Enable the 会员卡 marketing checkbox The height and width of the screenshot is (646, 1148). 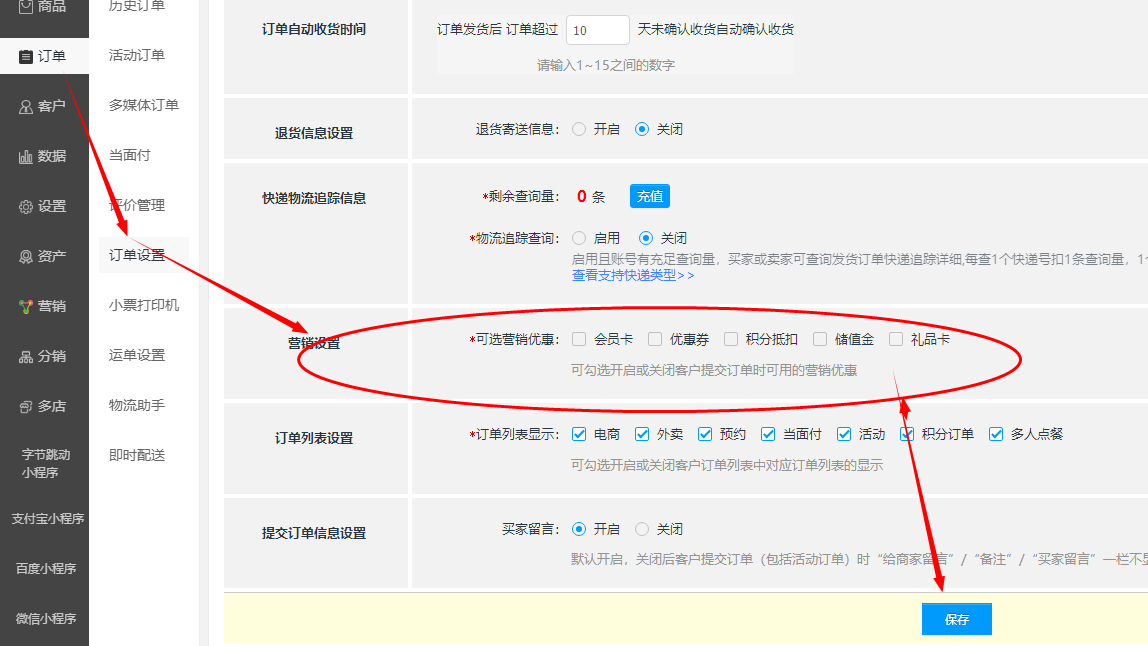[x=579, y=339]
